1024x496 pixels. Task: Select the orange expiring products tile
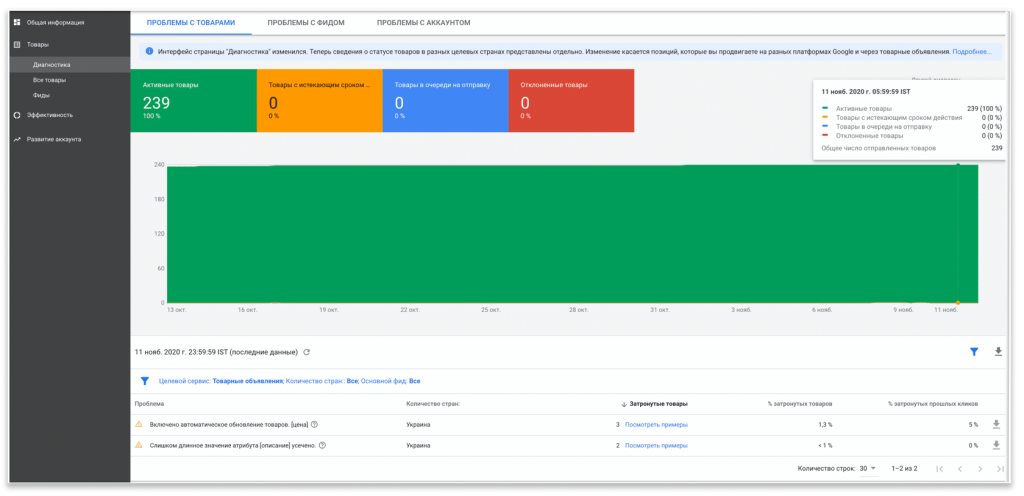click(319, 100)
